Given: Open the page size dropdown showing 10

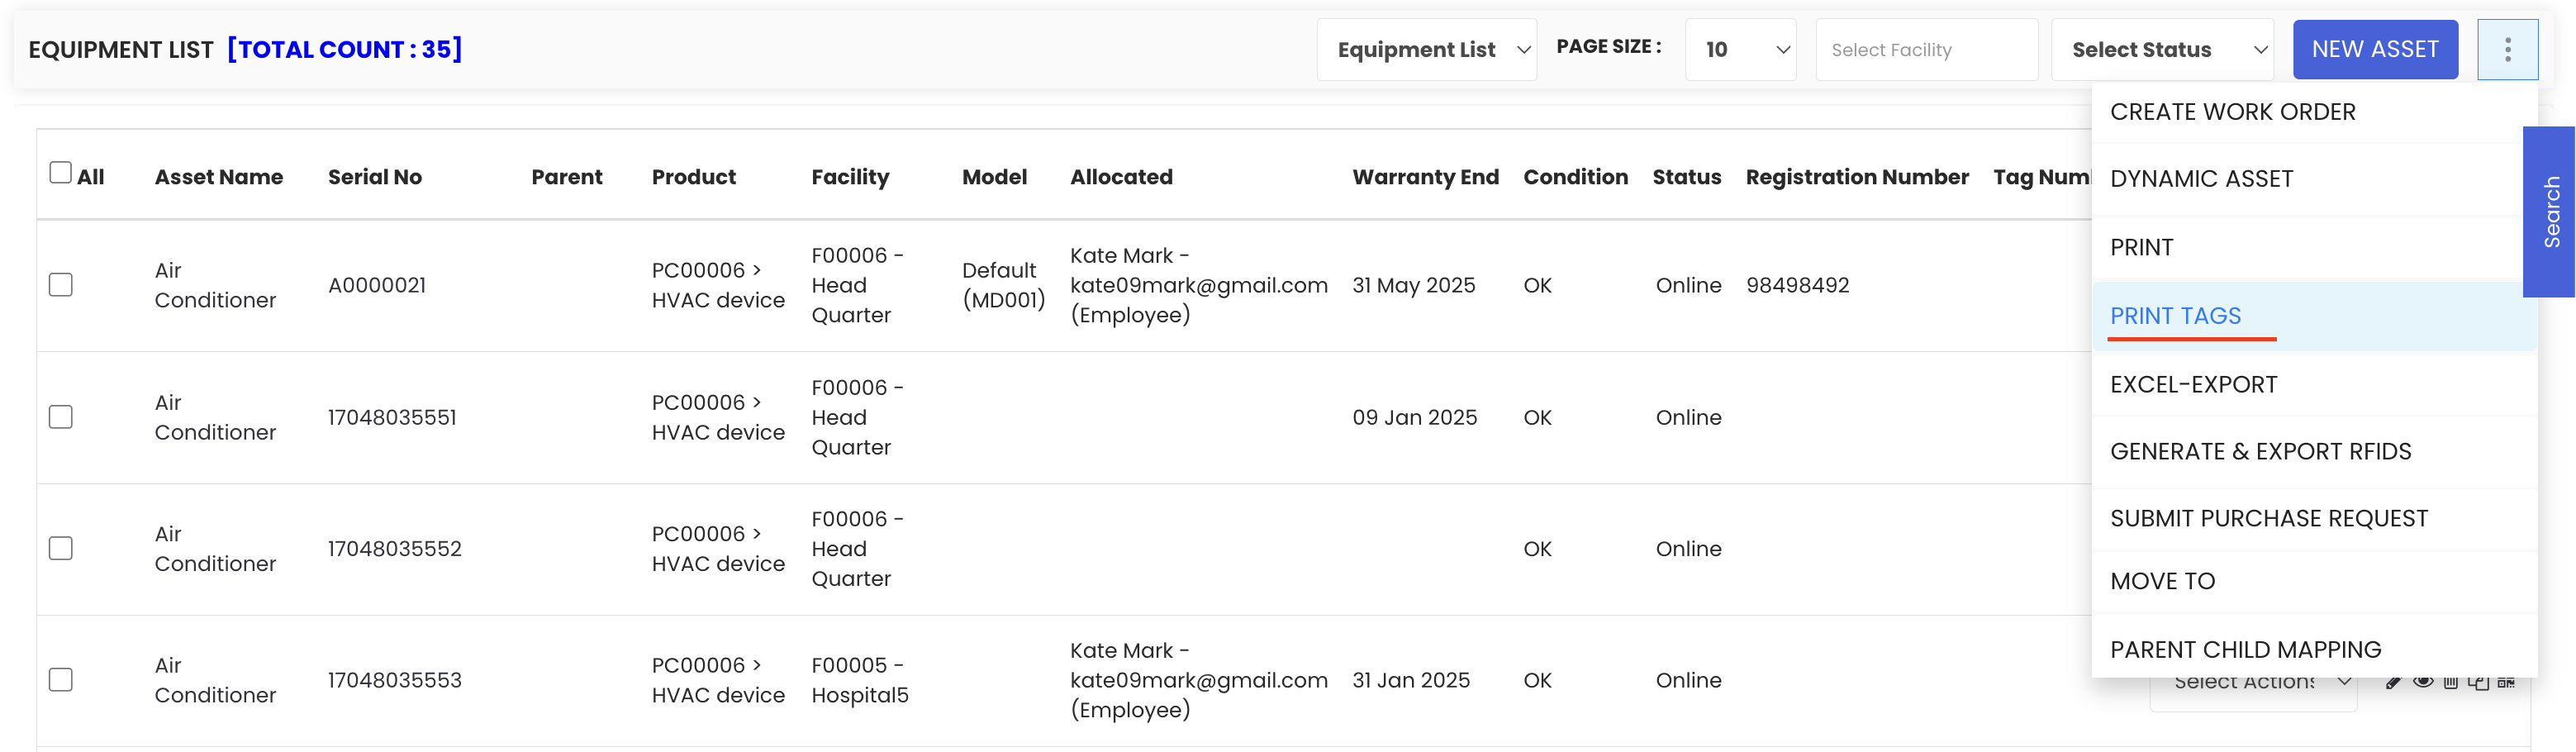Looking at the screenshot, I should click(x=1740, y=50).
